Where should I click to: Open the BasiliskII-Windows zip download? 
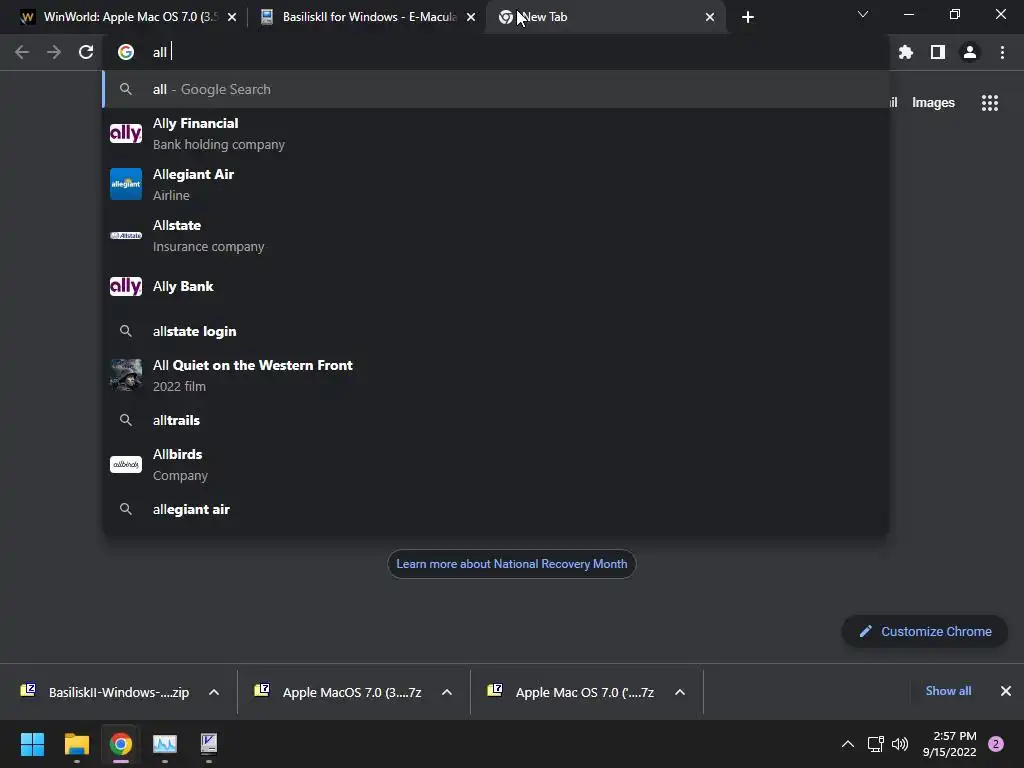pyautogui.click(x=106, y=692)
